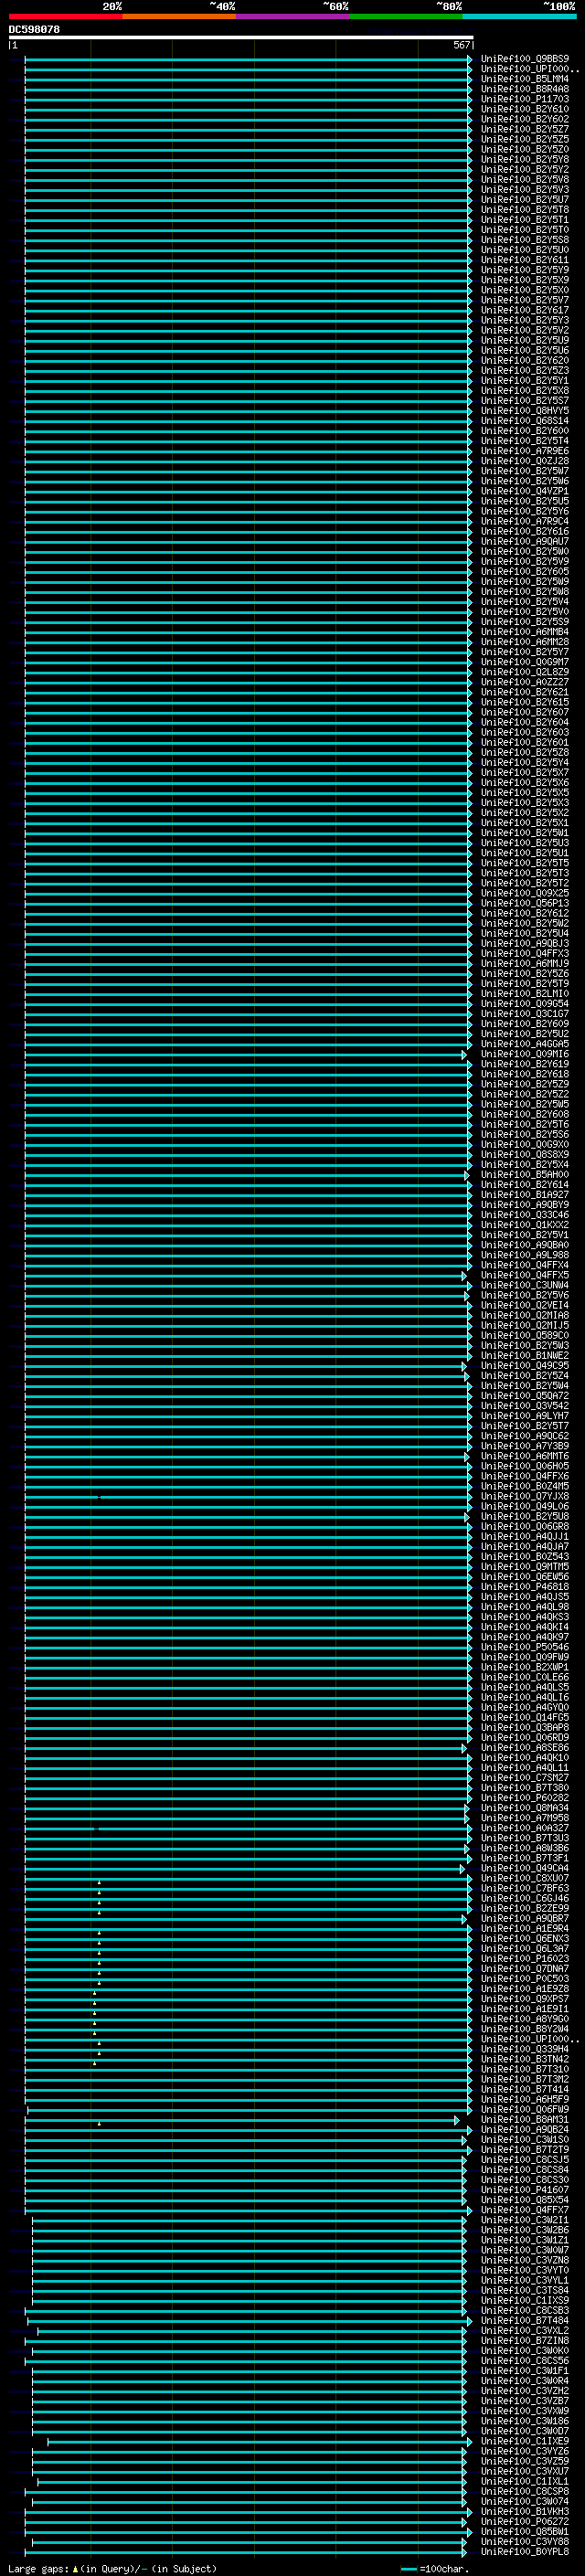Select the UniRef100_B3TN42 hit label

pyautogui.click(x=525, y=2059)
